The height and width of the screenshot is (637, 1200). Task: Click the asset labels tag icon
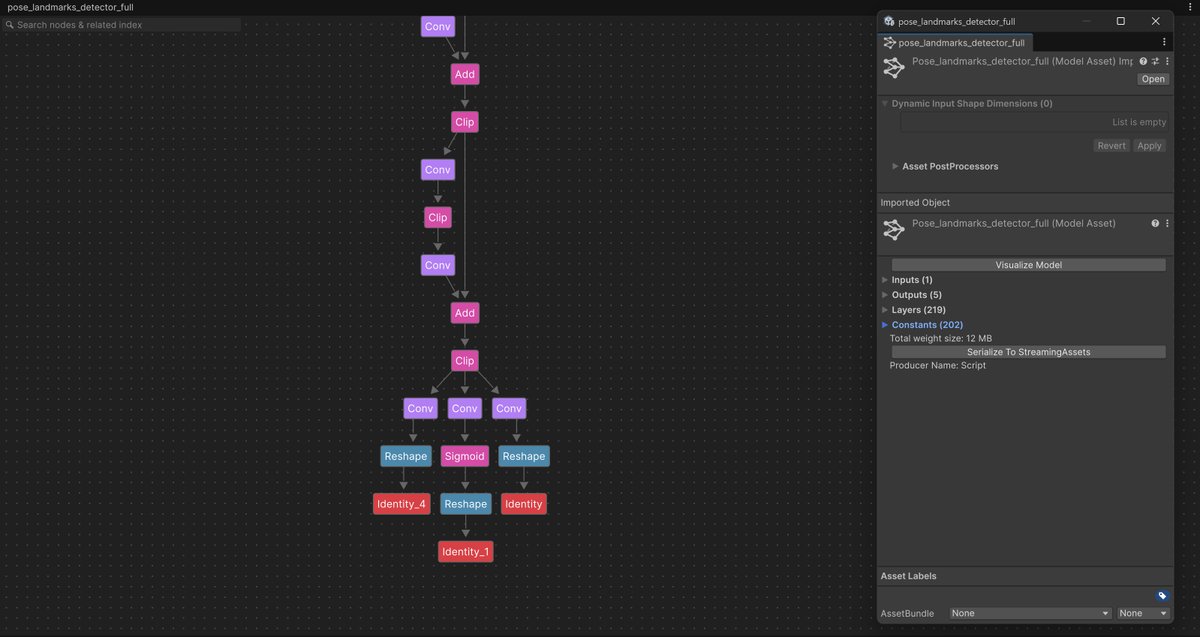coord(1162,596)
